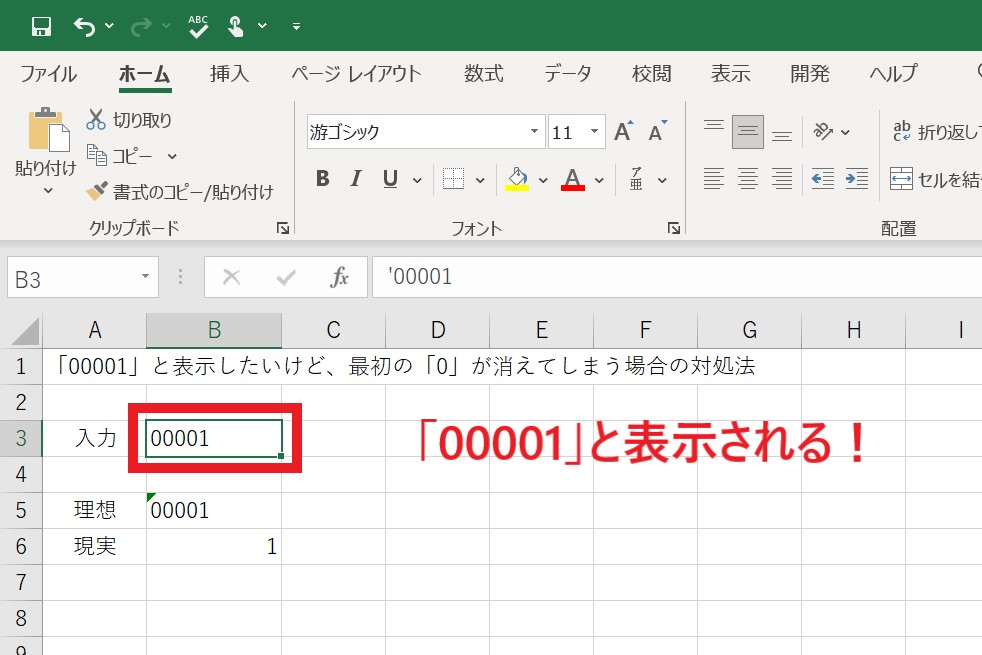This screenshot has width=982, height=655.
Task: Expand the borders dropdown arrow
Action: (480, 180)
